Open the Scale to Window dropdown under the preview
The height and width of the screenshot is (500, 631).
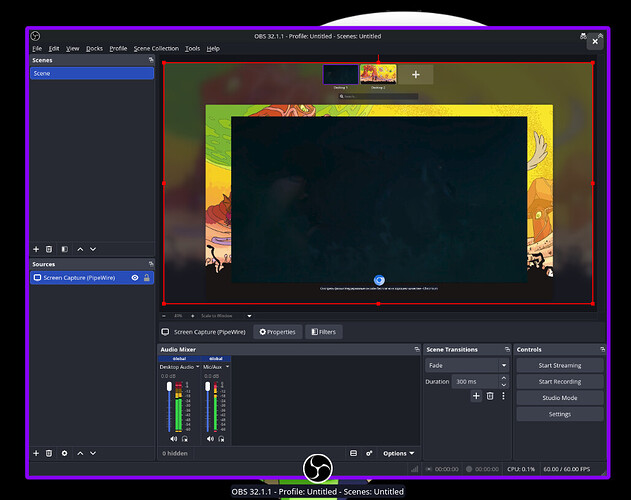(x=226, y=316)
